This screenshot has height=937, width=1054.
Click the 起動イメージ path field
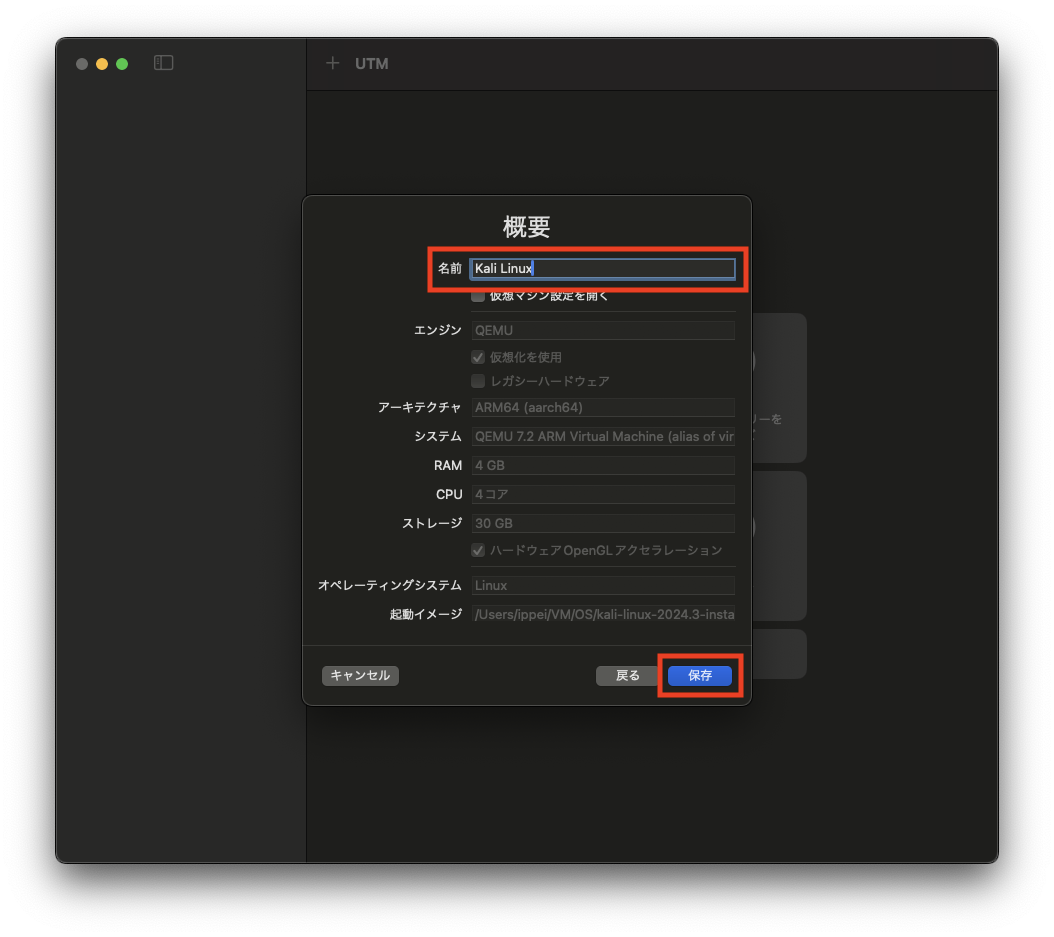click(x=603, y=614)
